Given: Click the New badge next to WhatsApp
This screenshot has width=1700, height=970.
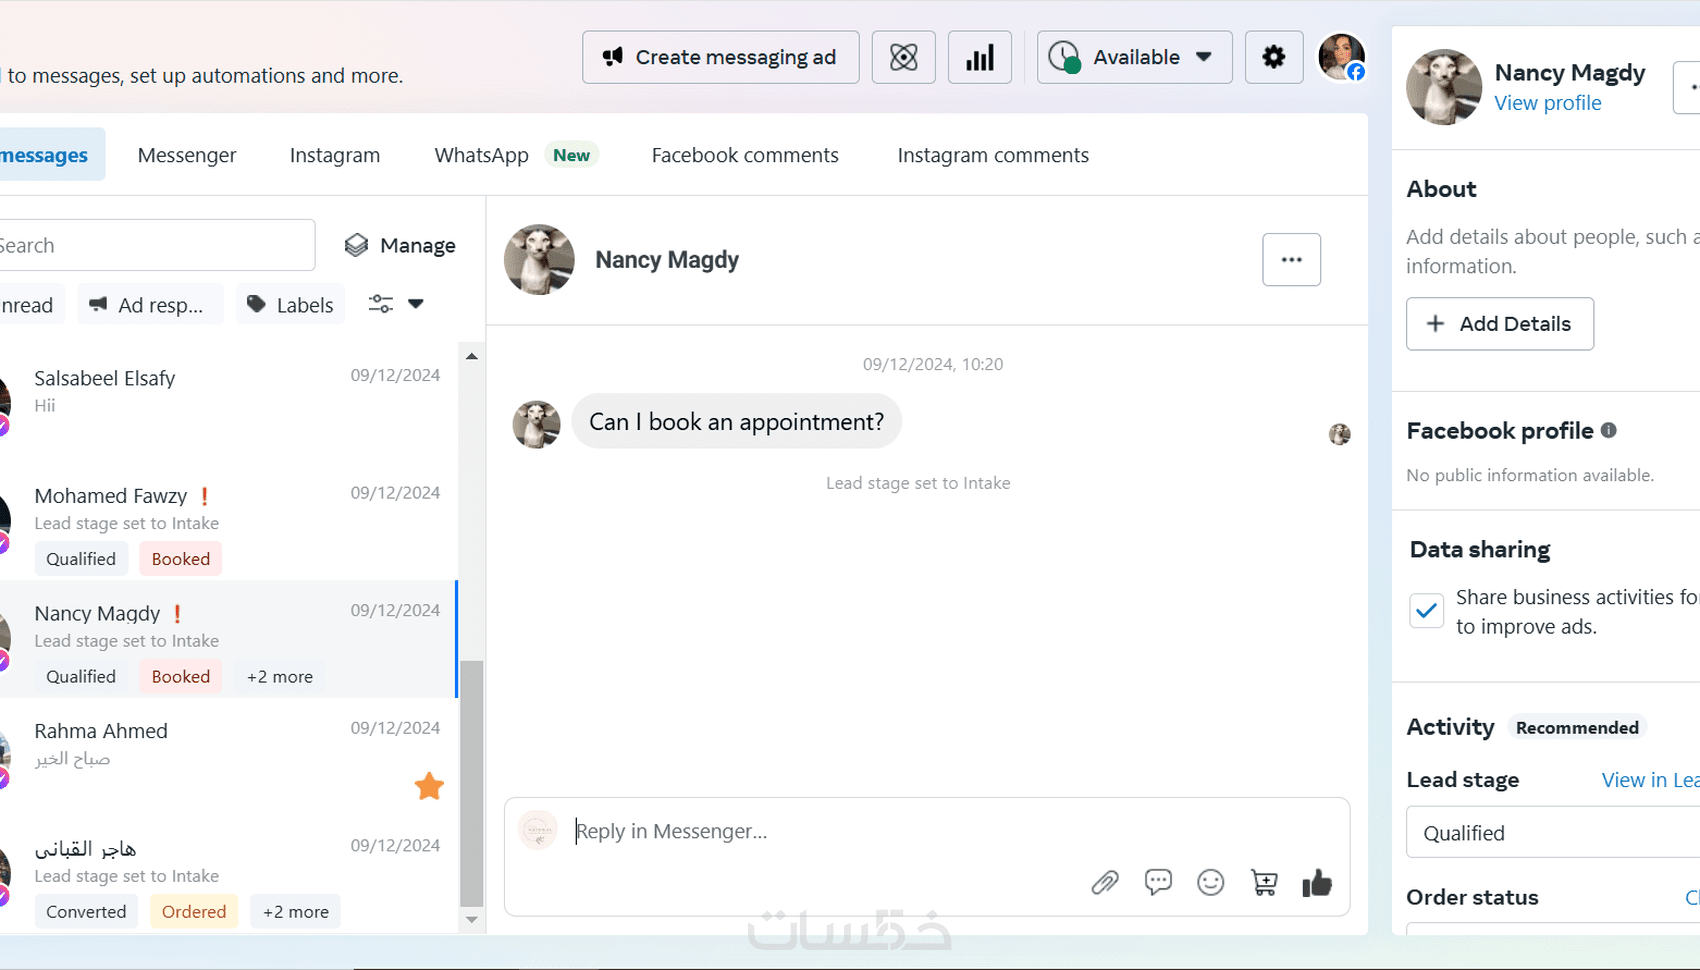Looking at the screenshot, I should (571, 155).
